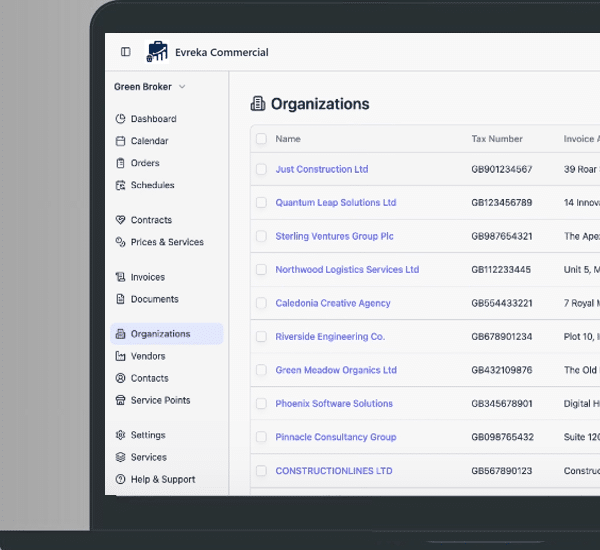Check the Caledonia Creative Agency row checkbox
This screenshot has height=550, width=600.
click(x=261, y=303)
